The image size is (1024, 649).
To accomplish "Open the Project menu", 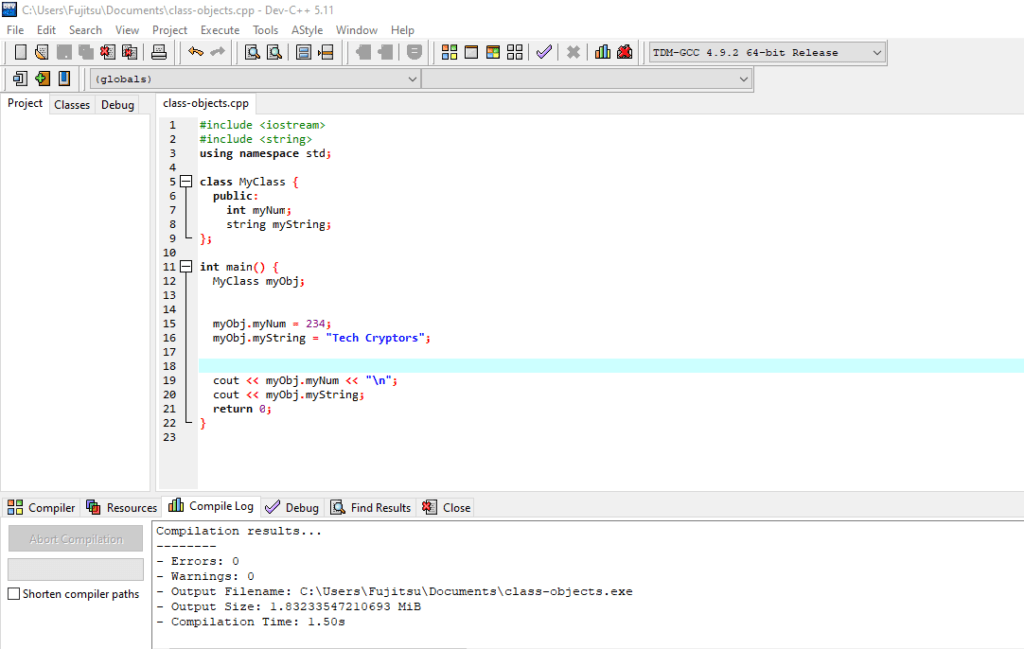I will (170, 30).
